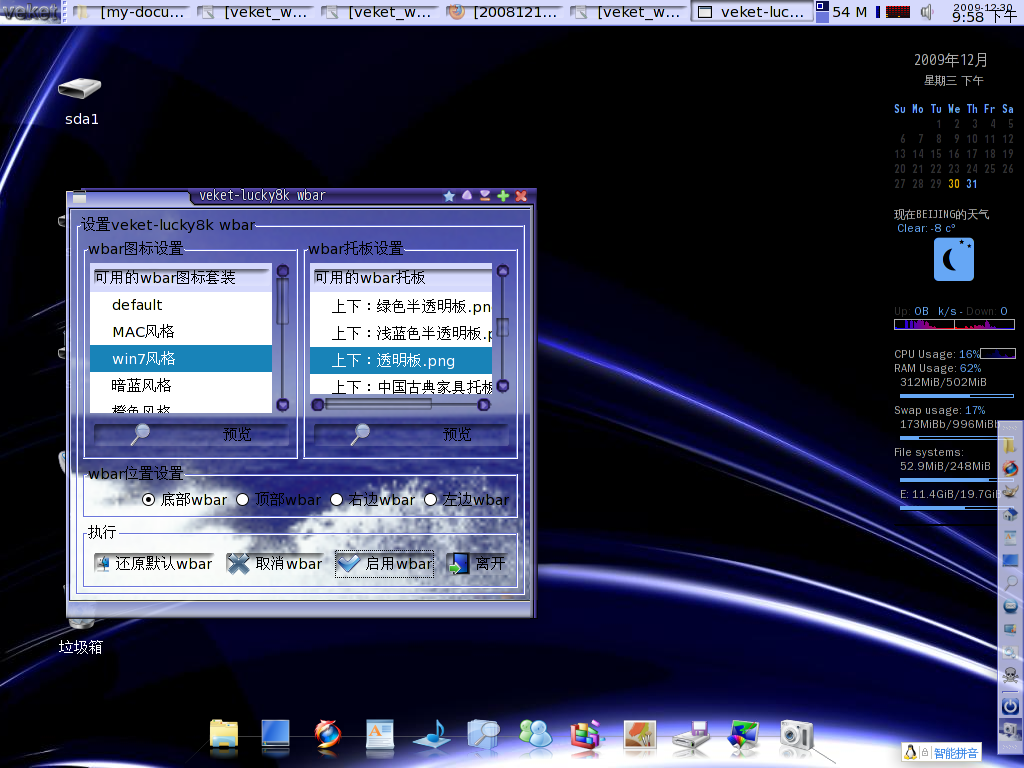1024x768 pixels.
Task: Choose the win7风格 icon set
Action: [181, 359]
